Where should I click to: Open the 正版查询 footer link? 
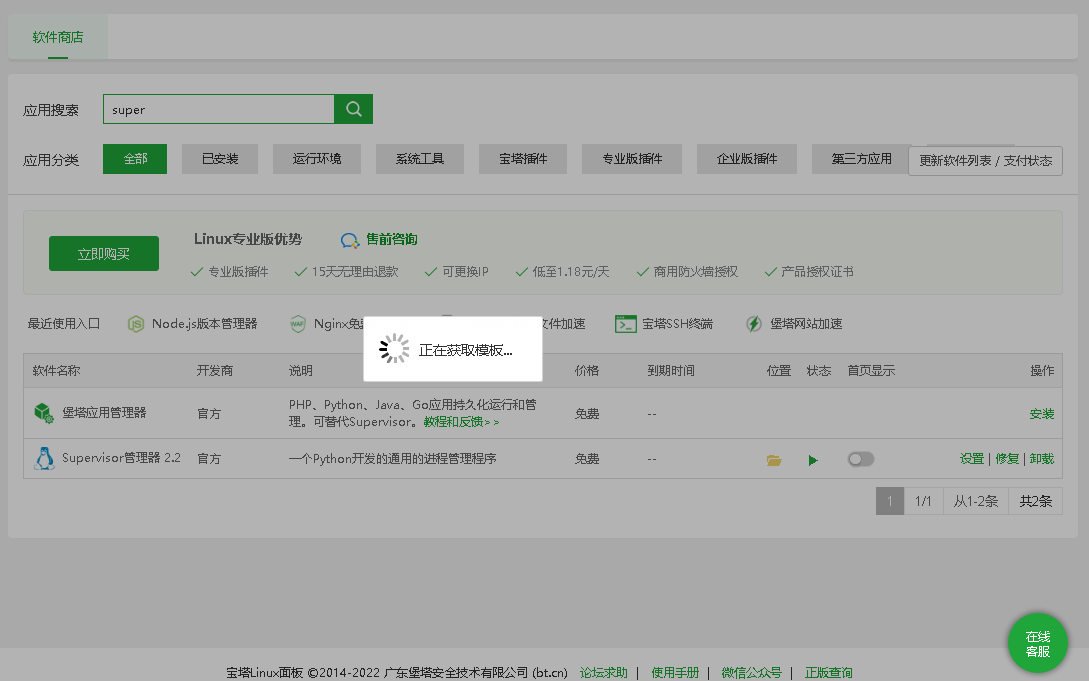pos(829,673)
